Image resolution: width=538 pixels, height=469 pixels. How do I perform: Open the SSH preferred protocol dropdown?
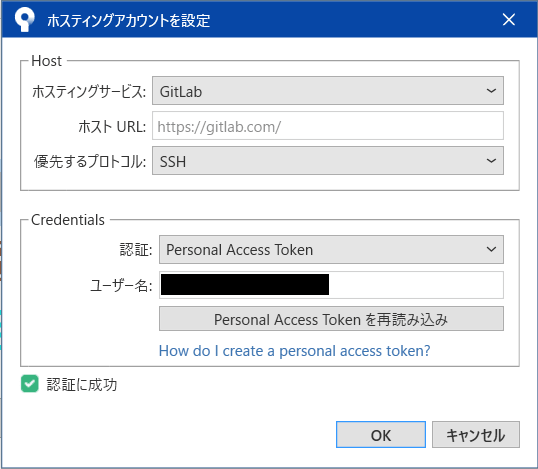[328, 161]
